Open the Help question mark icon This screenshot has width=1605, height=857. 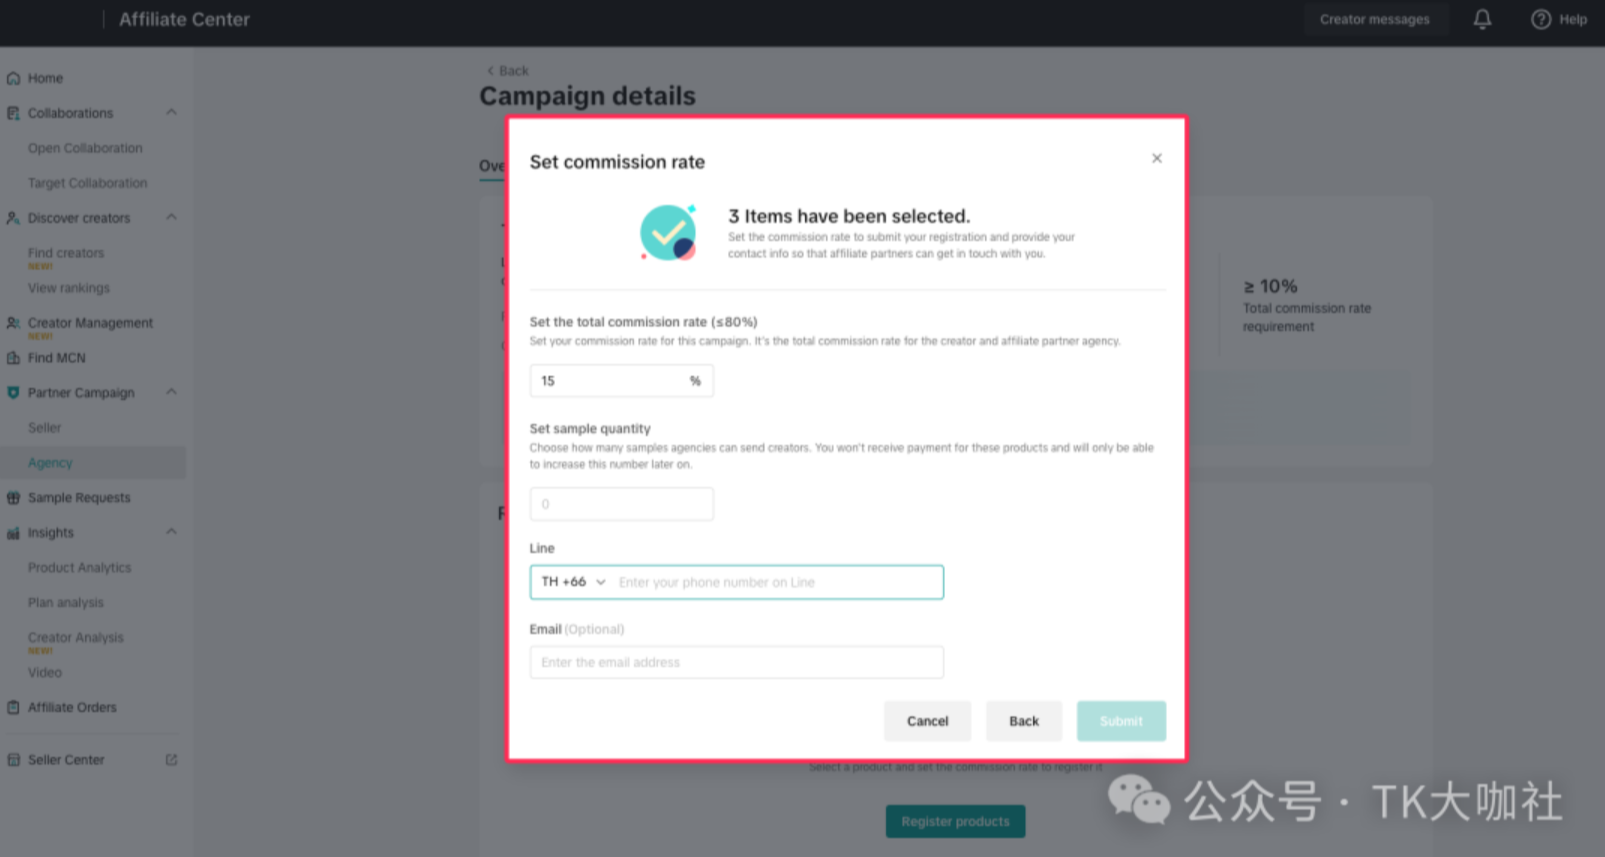(1541, 19)
